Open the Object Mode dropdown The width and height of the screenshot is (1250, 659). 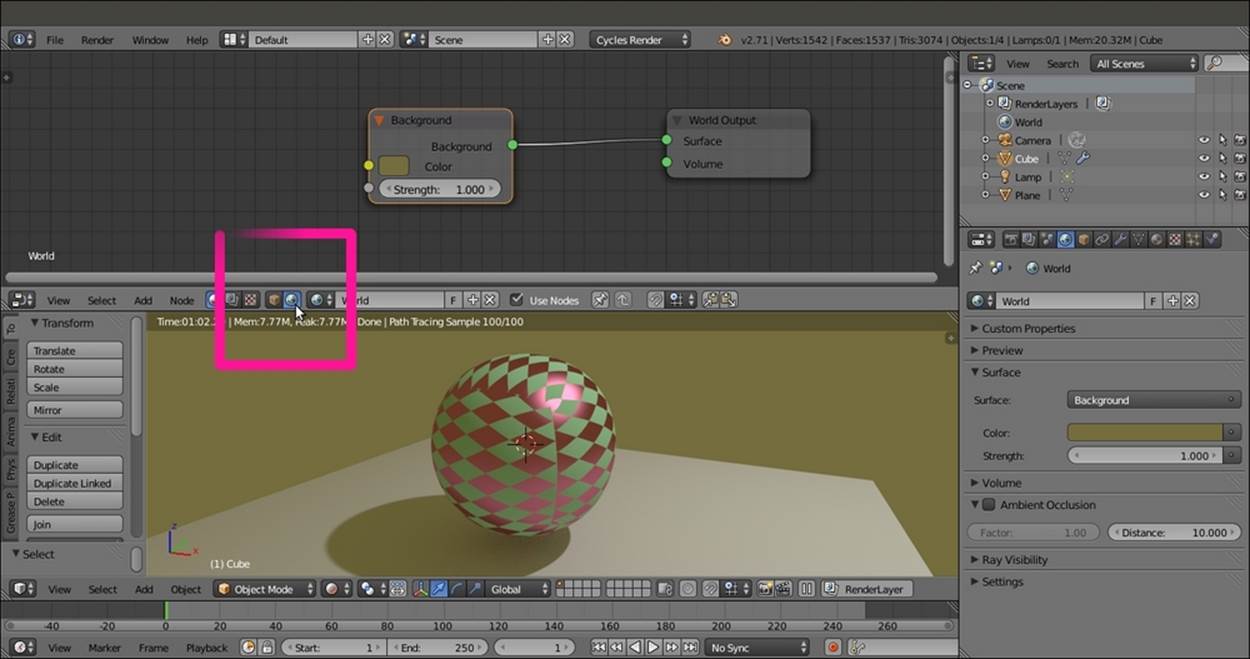(265, 589)
